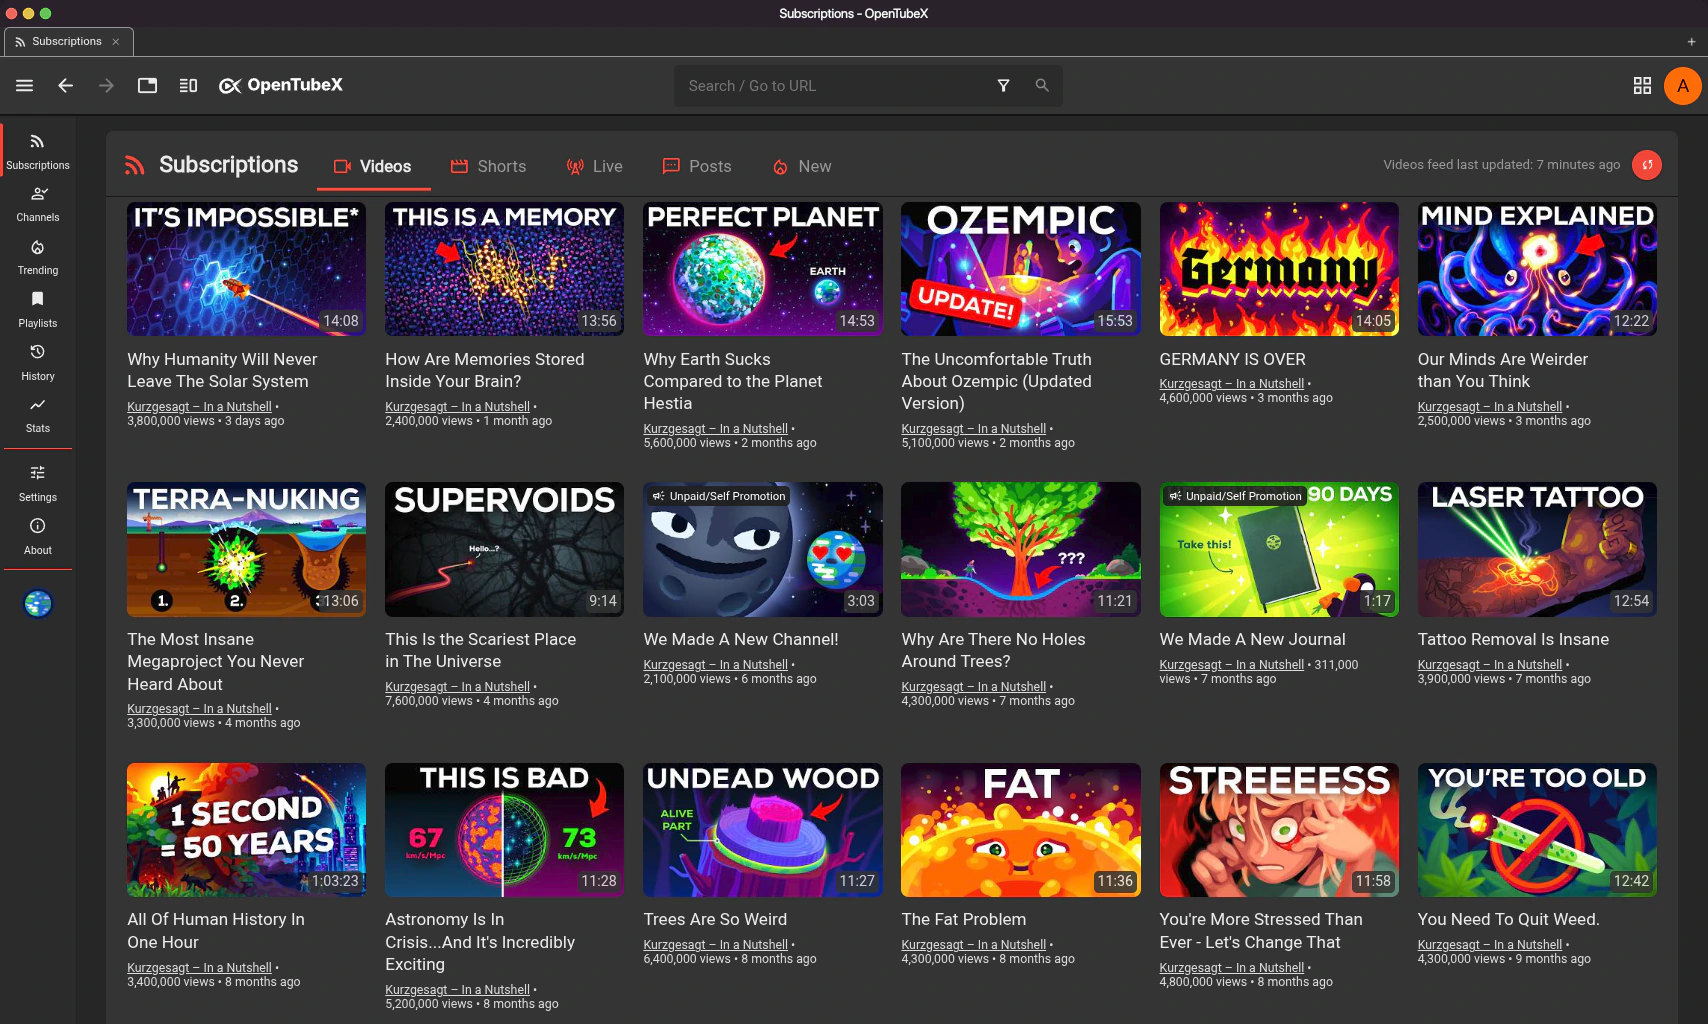Open the YOU'RE TOO OLD thumbnail
The image size is (1708, 1024).
[x=1537, y=830]
